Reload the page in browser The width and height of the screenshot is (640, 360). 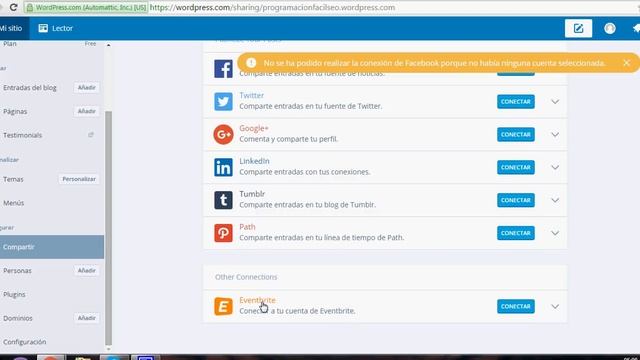tap(13, 7)
